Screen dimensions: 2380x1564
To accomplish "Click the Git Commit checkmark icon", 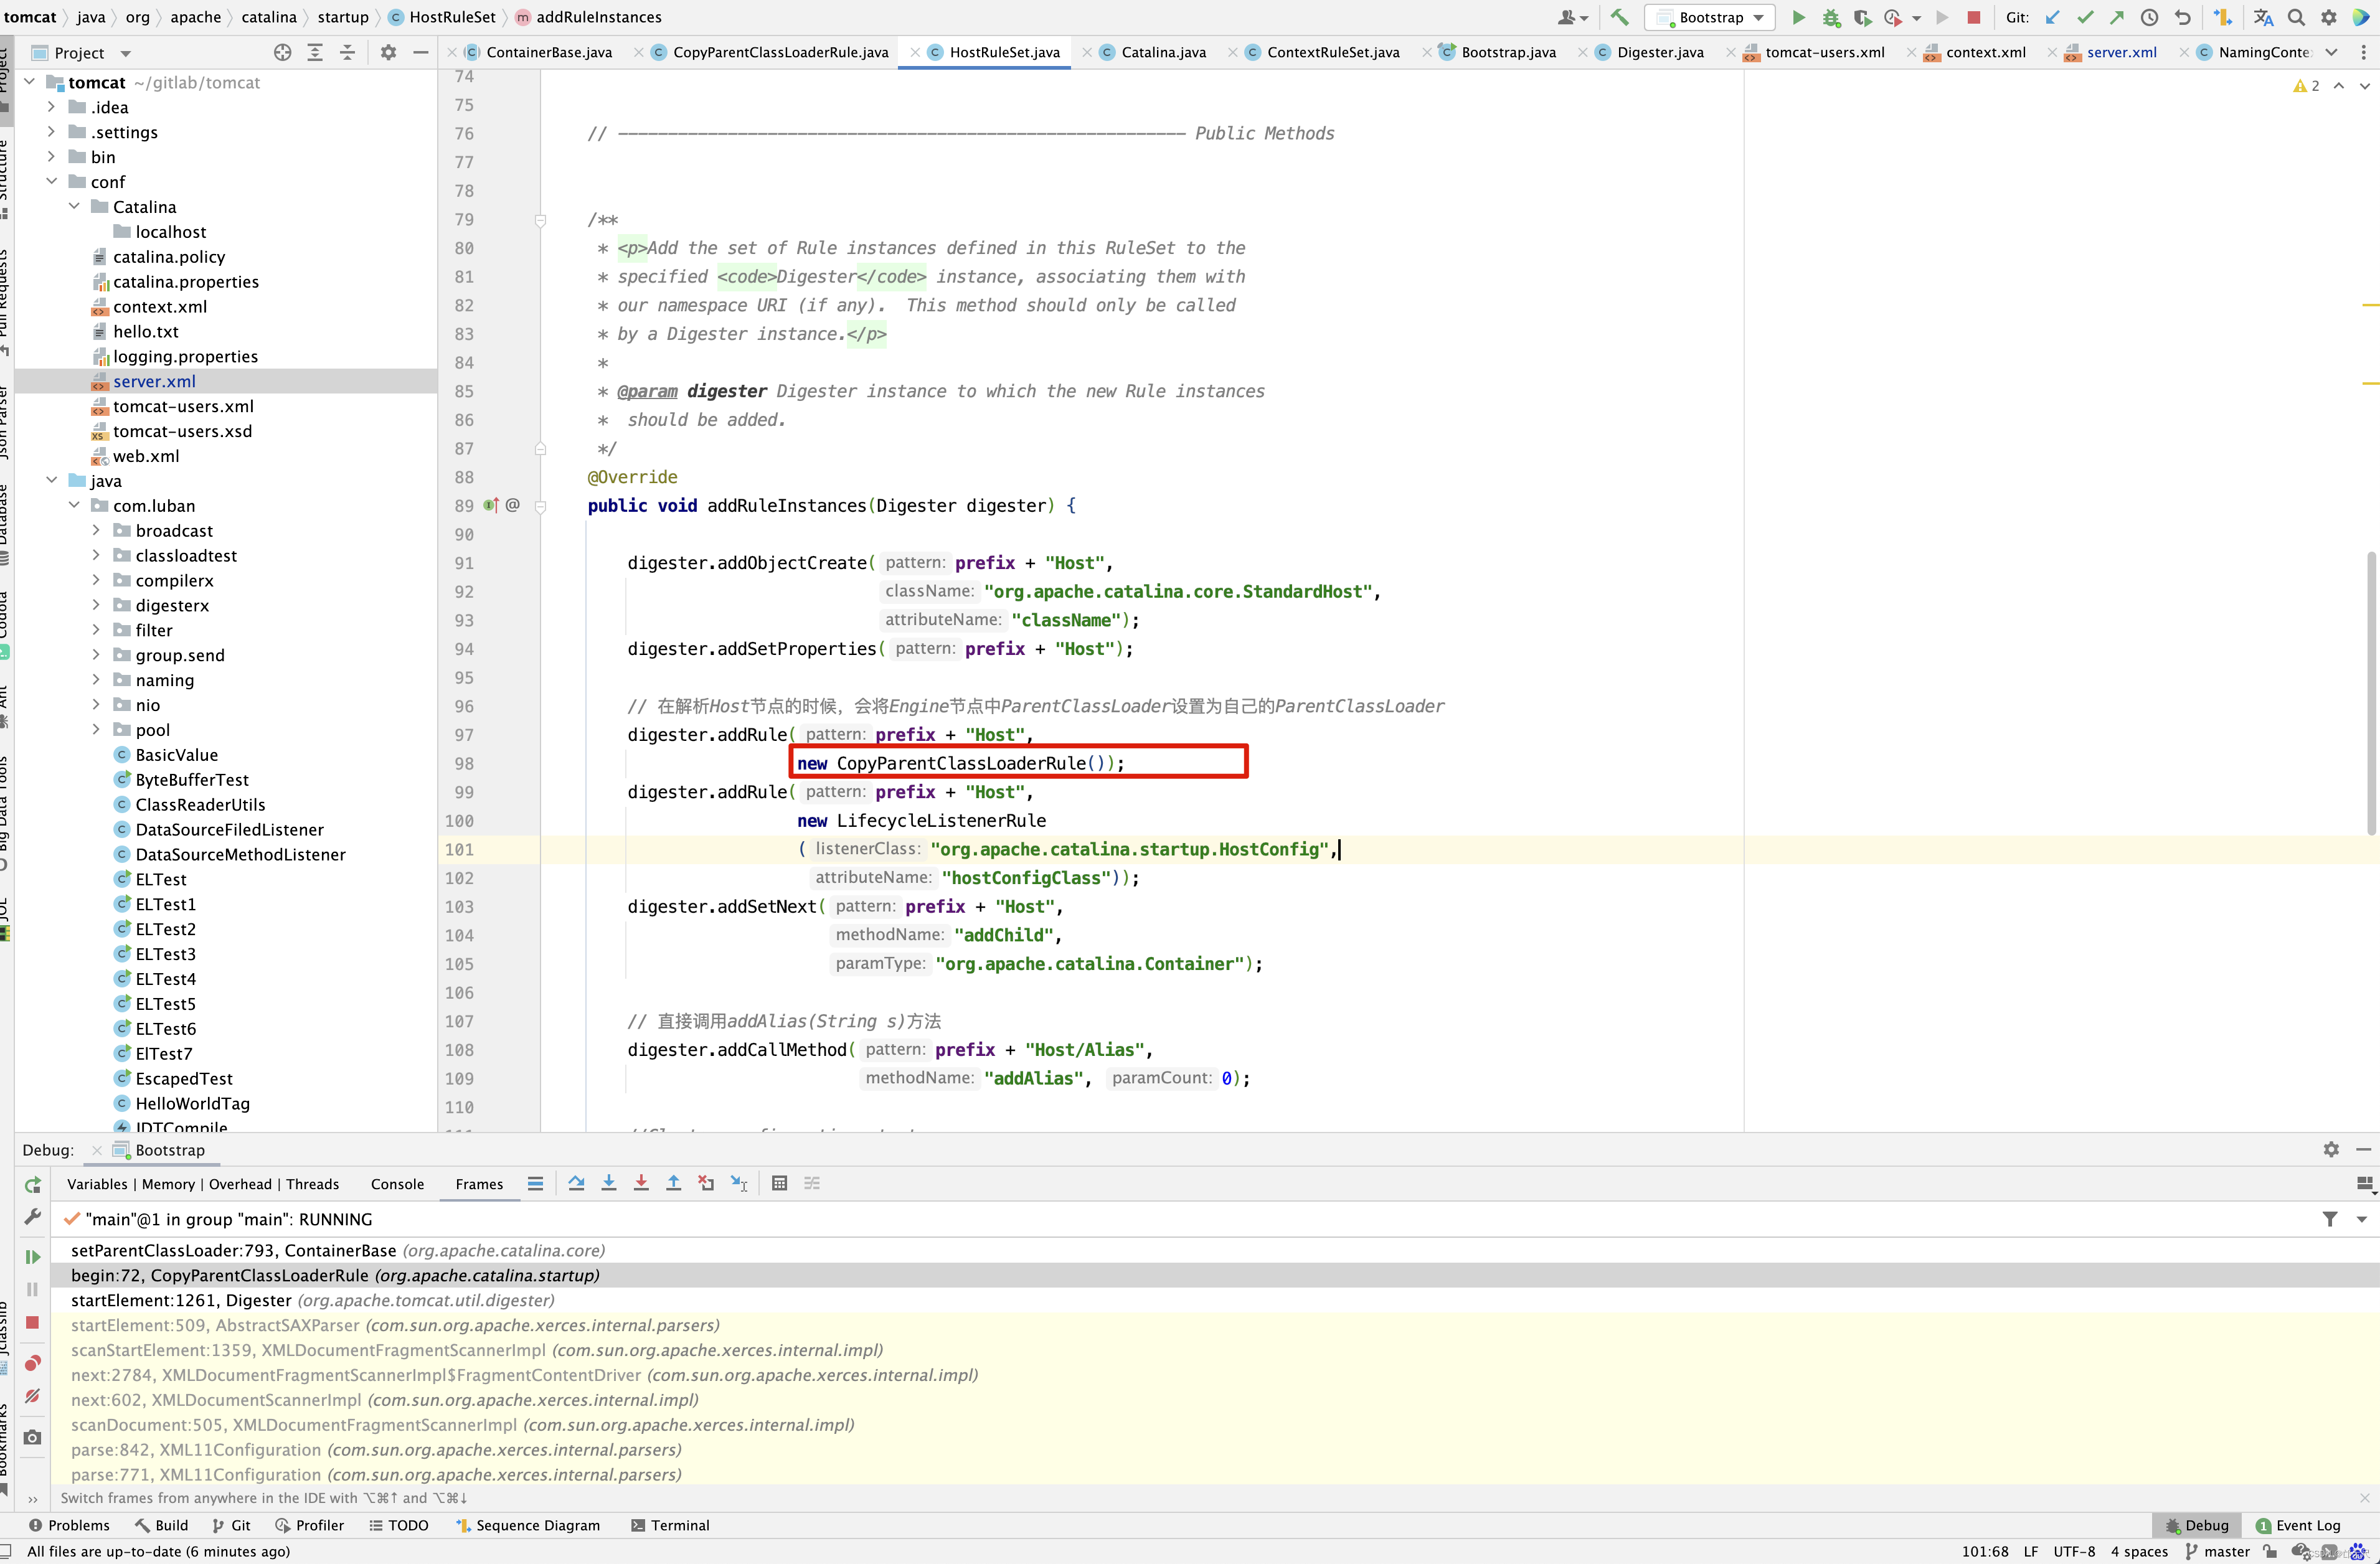I will point(2085,17).
